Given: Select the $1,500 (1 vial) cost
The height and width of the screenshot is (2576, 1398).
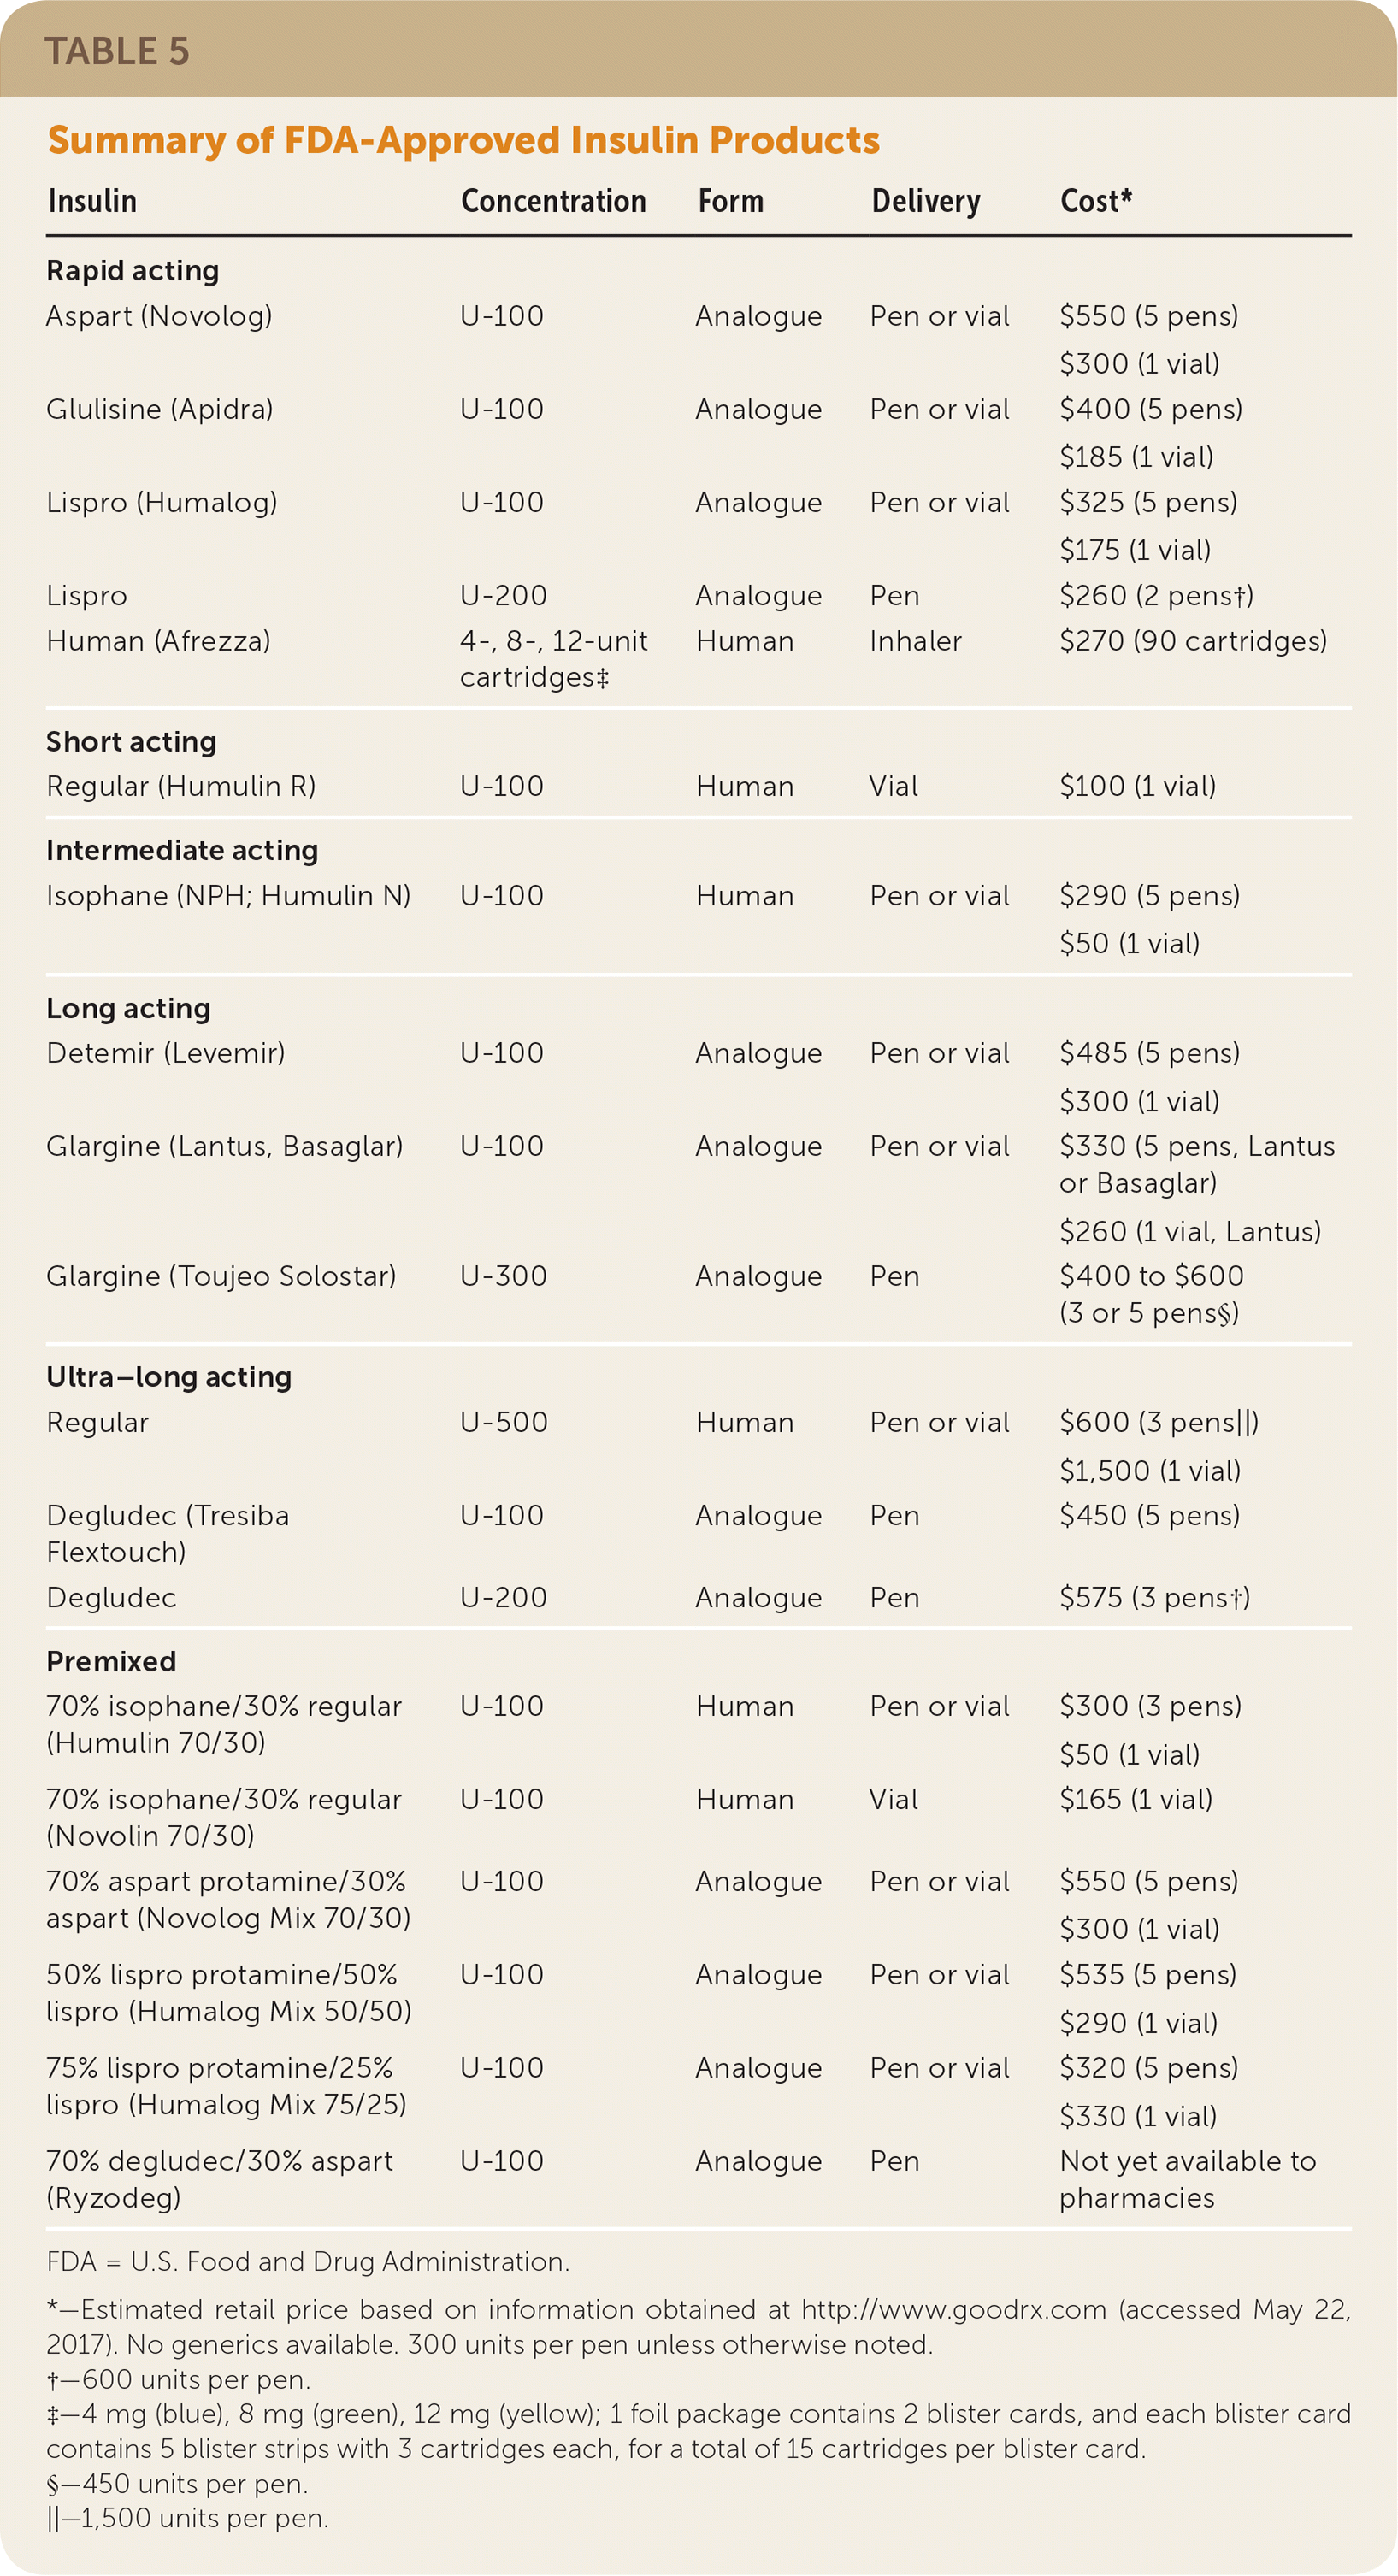Looking at the screenshot, I should (x=1150, y=1470).
